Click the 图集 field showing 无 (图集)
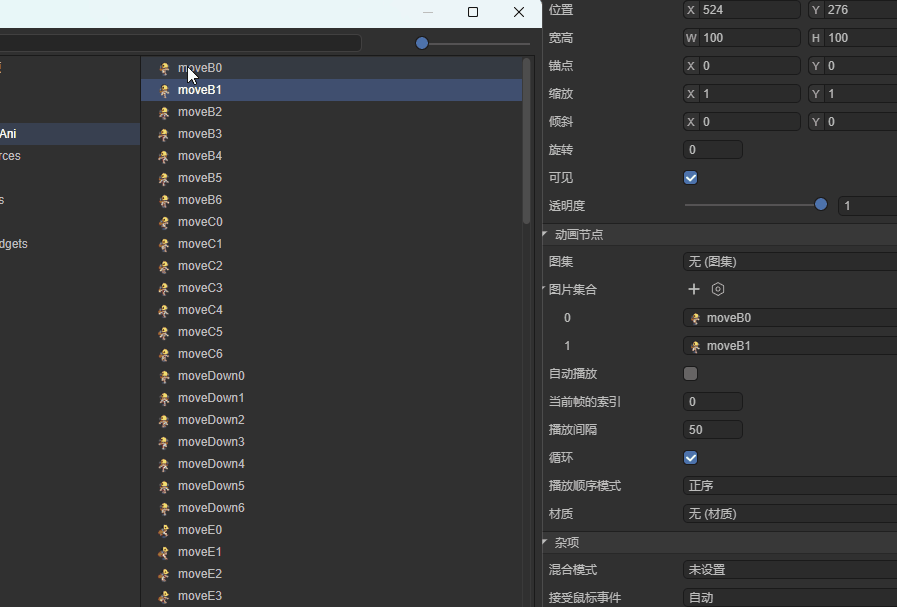The height and width of the screenshot is (607, 897). pos(788,261)
